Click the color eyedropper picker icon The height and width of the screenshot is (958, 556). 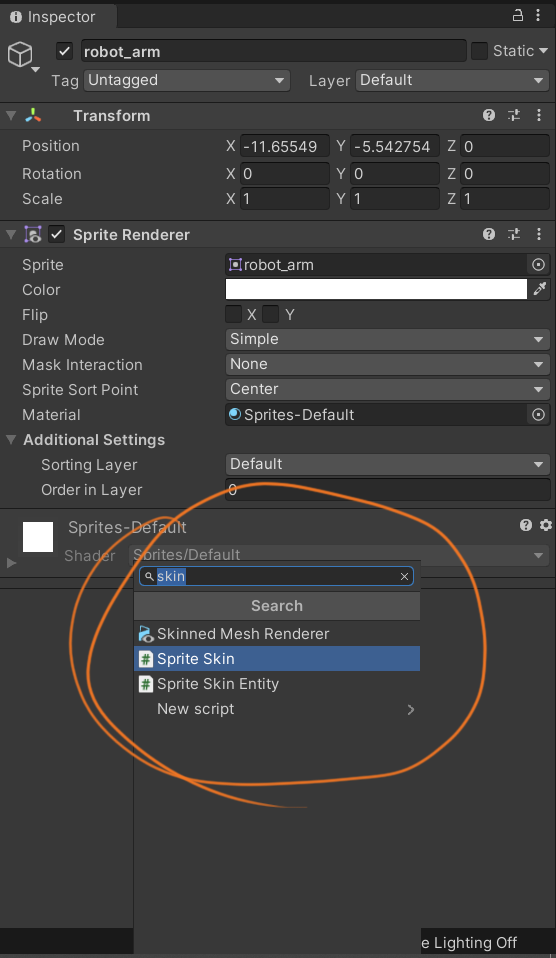pyautogui.click(x=540, y=289)
